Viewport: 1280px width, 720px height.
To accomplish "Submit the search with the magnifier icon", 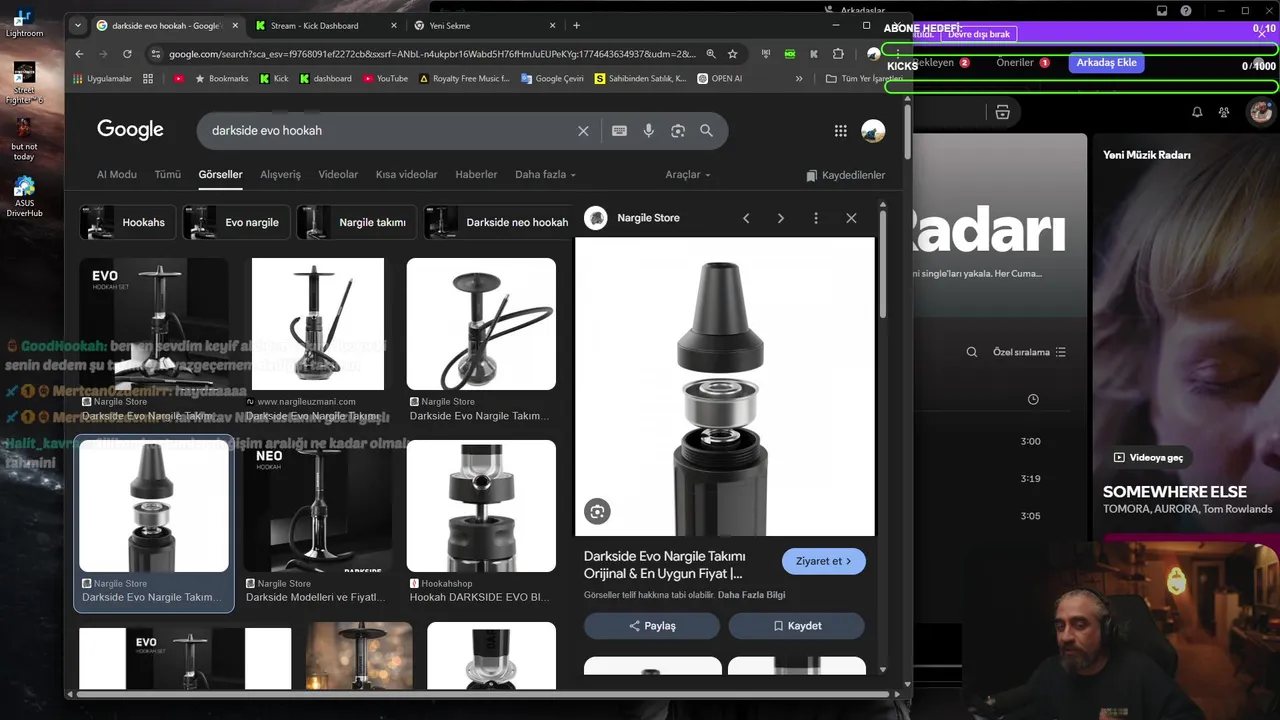I will (706, 130).
